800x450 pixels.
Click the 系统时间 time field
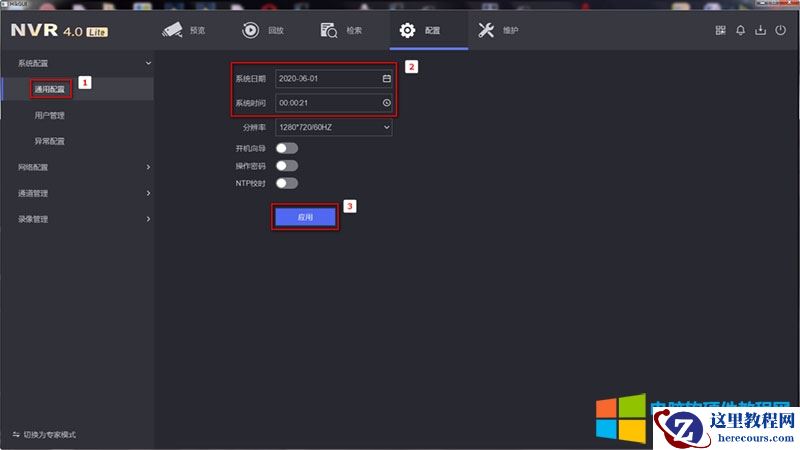334,103
